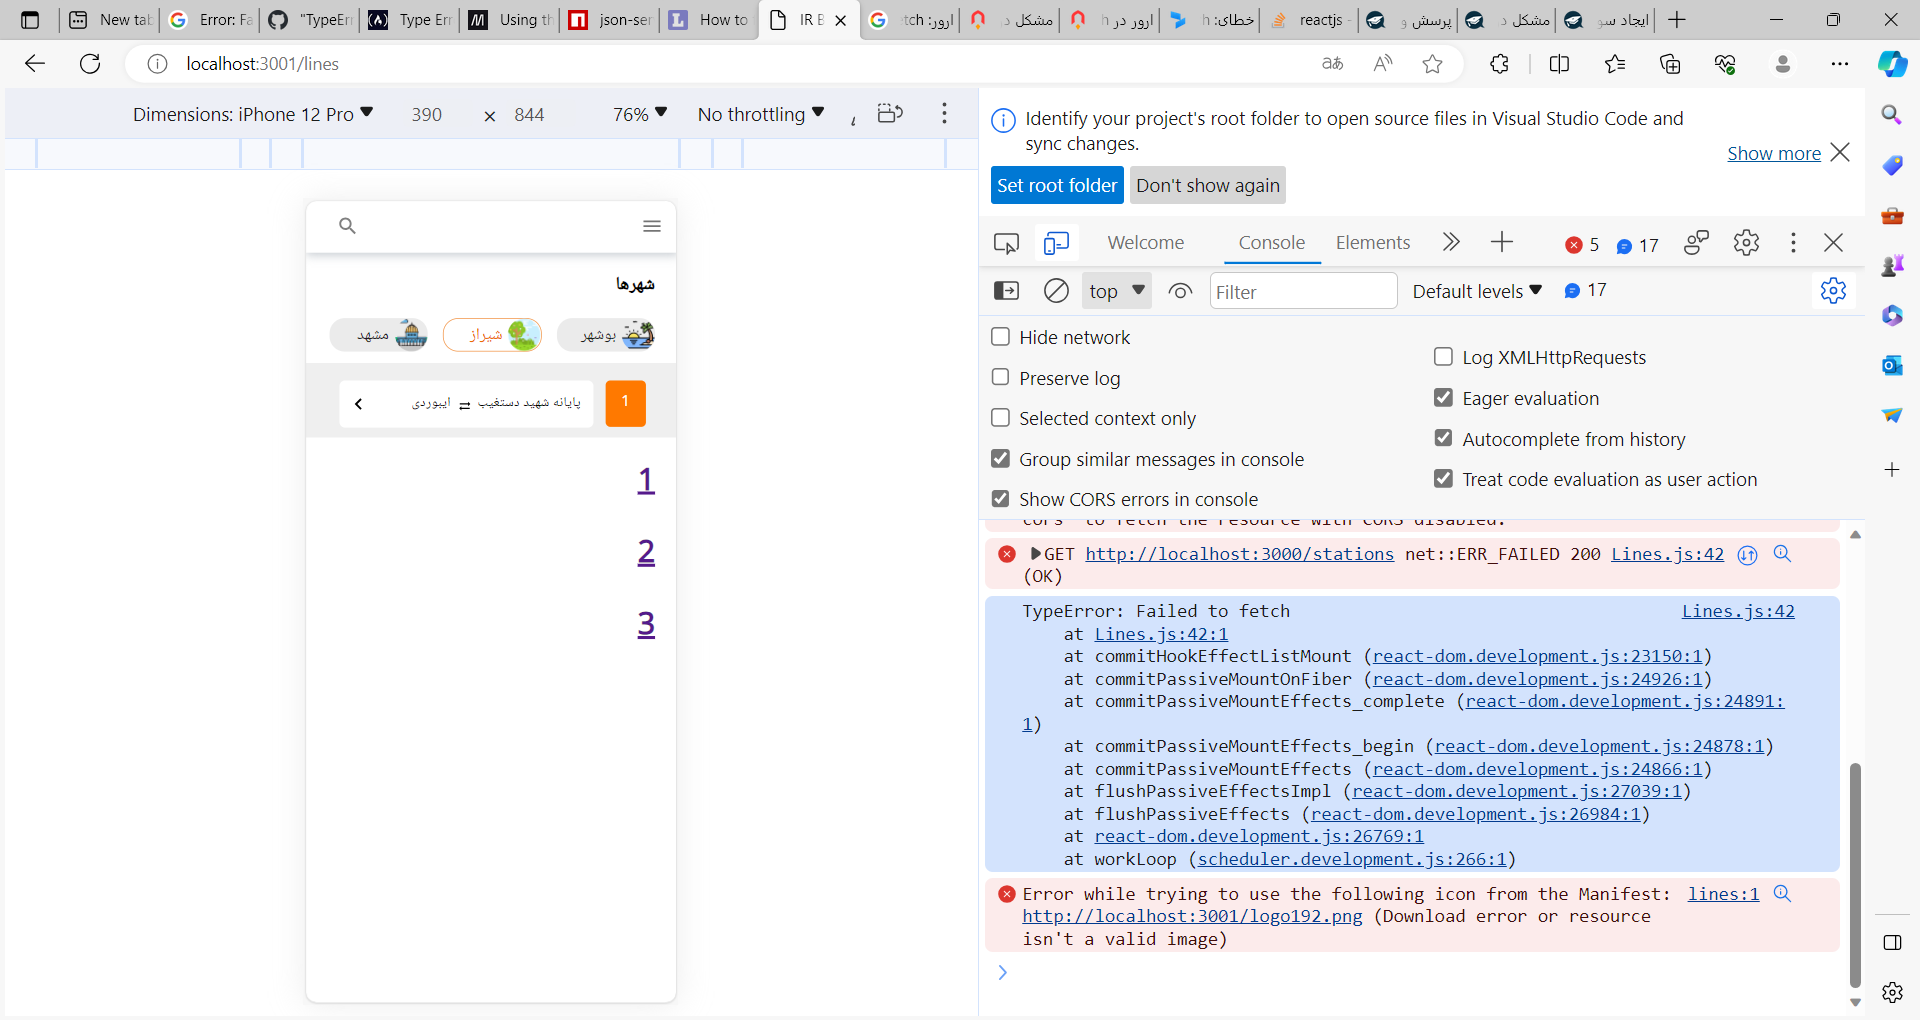1920x1020 pixels.
Task: Click the inspect element picker icon
Action: (x=1006, y=243)
